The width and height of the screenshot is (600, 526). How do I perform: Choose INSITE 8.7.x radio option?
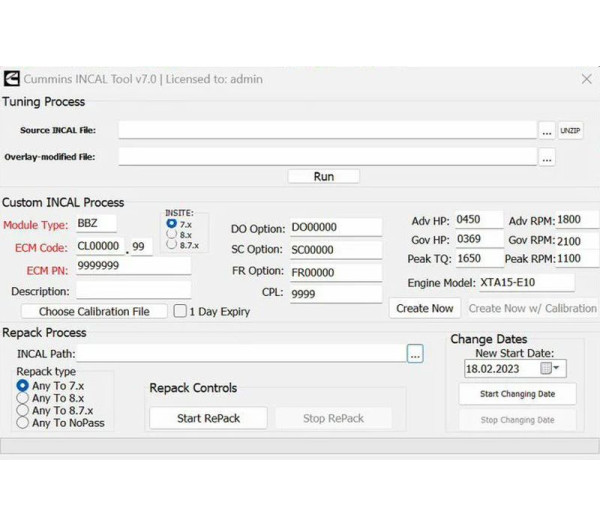pyautogui.click(x=171, y=245)
